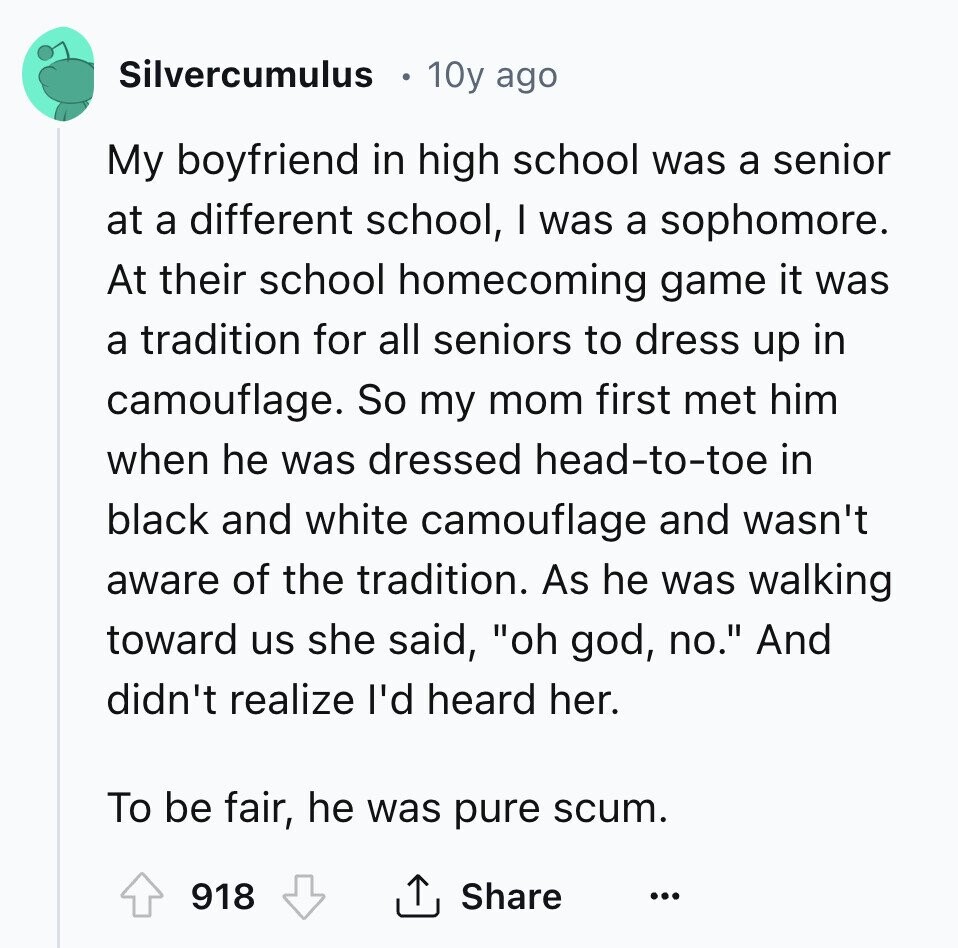Click the antenna on the snoo avatar
958x948 pixels.
[x=50, y=51]
